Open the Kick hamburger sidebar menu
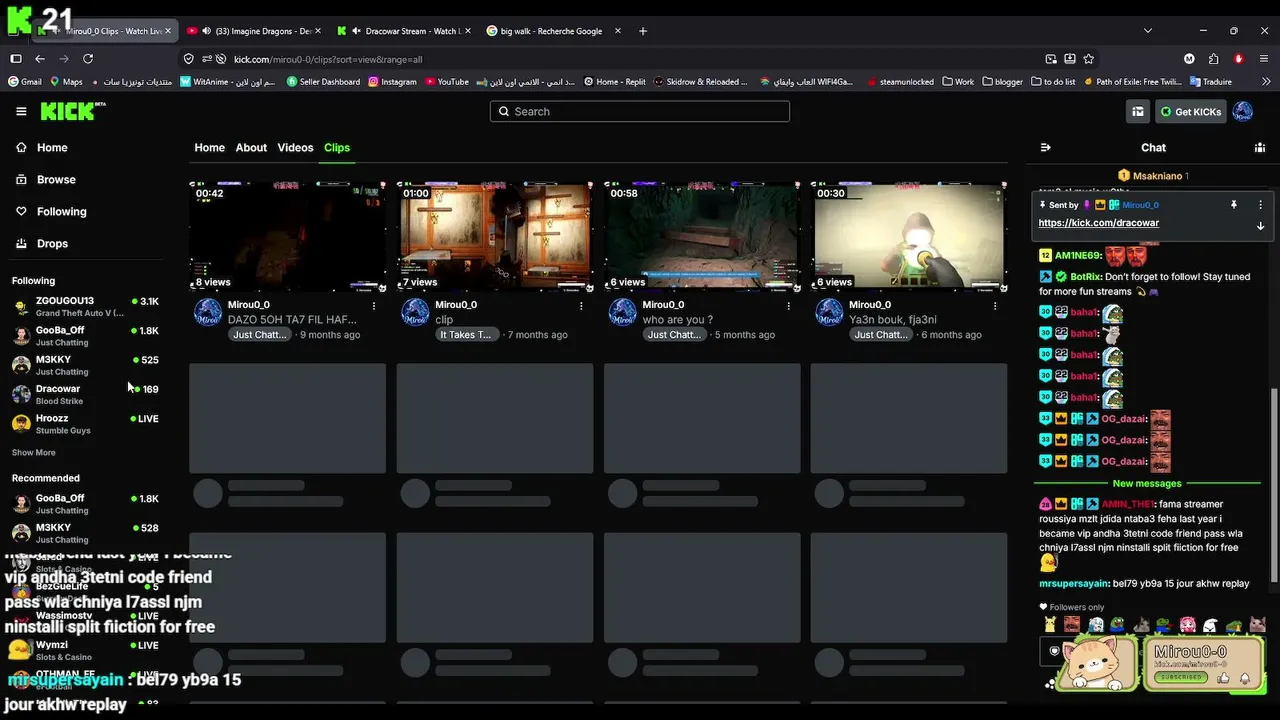The height and width of the screenshot is (720, 1280). [21, 111]
